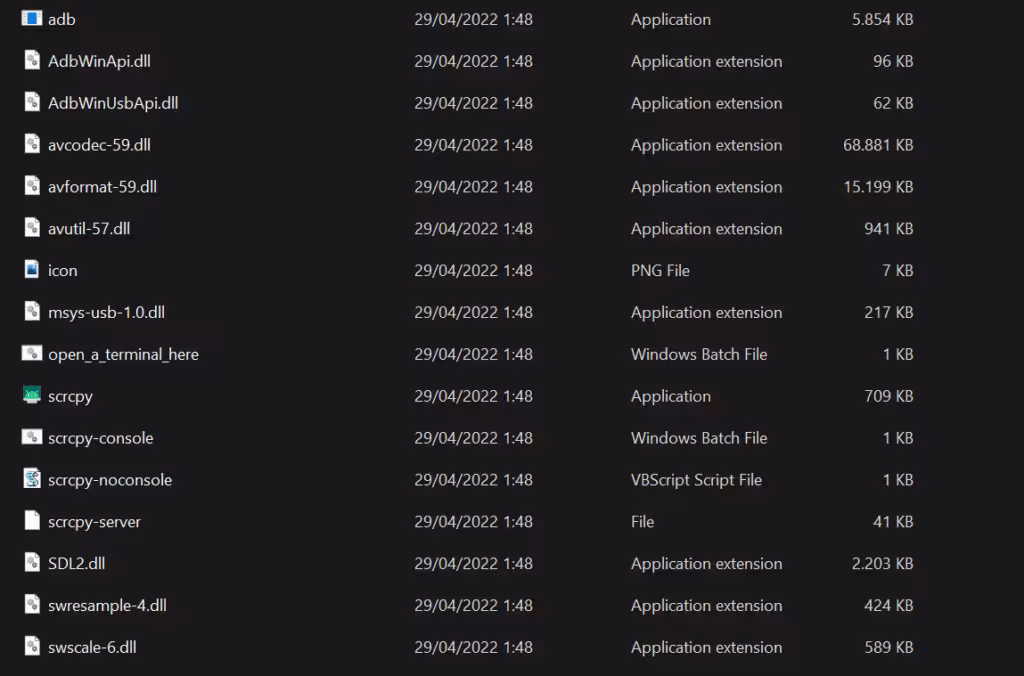Click the avcodec-59.dll file icon
1024x676 pixels.
32,144
